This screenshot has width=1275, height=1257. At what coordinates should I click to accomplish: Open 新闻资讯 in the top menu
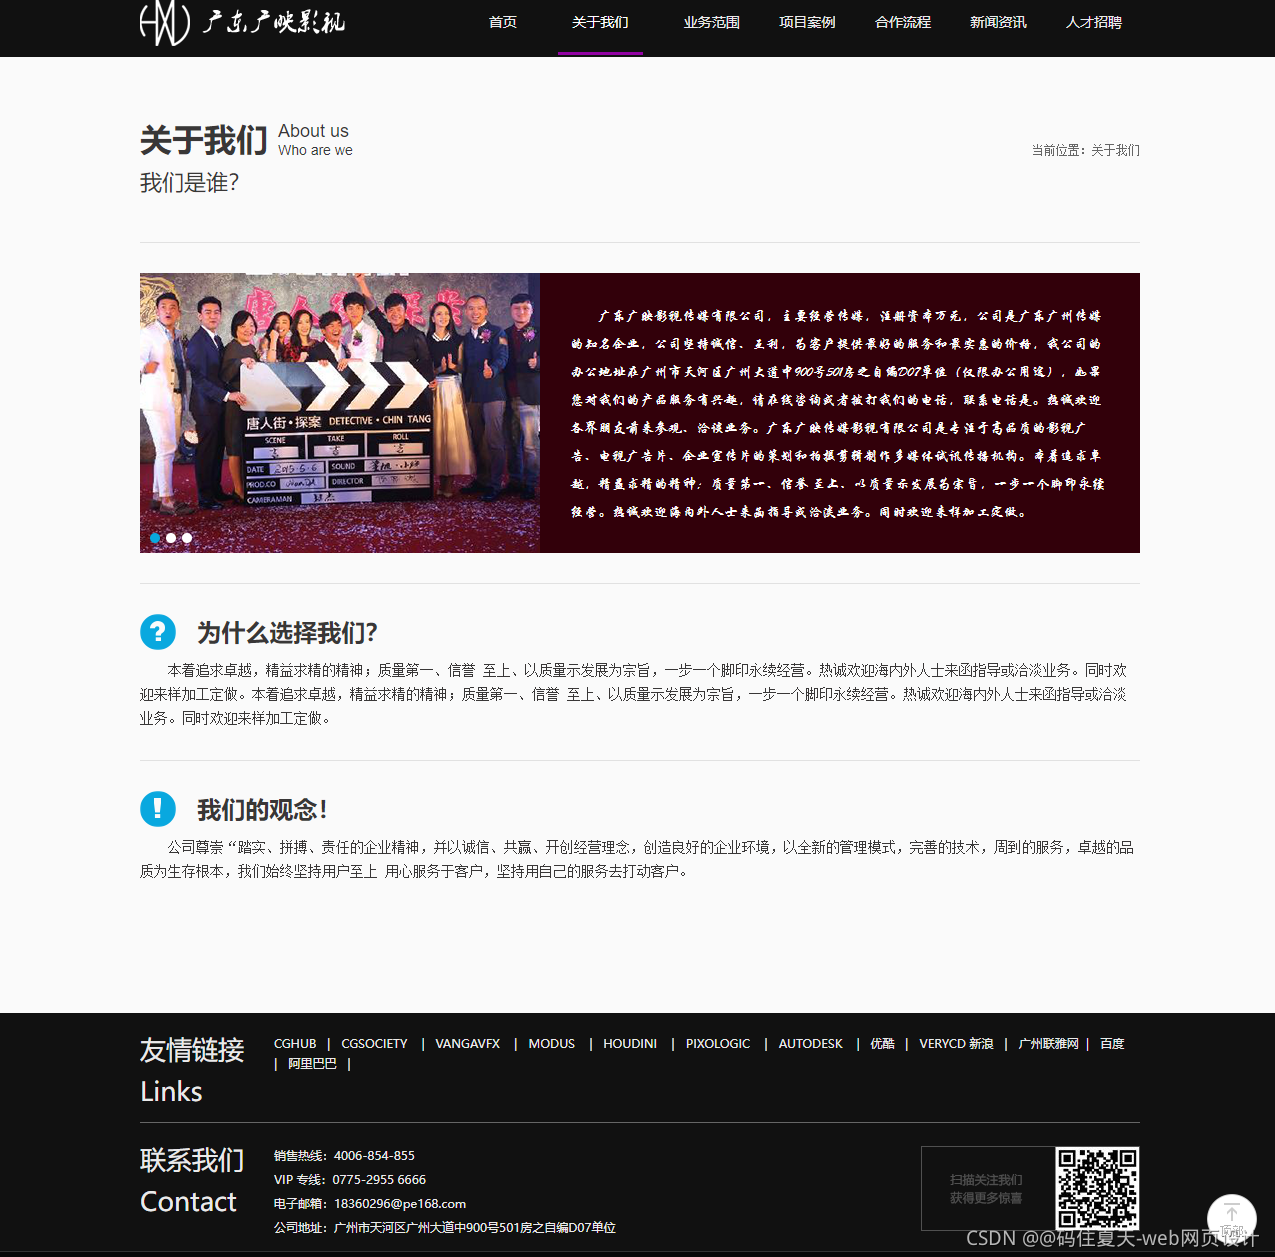click(998, 22)
